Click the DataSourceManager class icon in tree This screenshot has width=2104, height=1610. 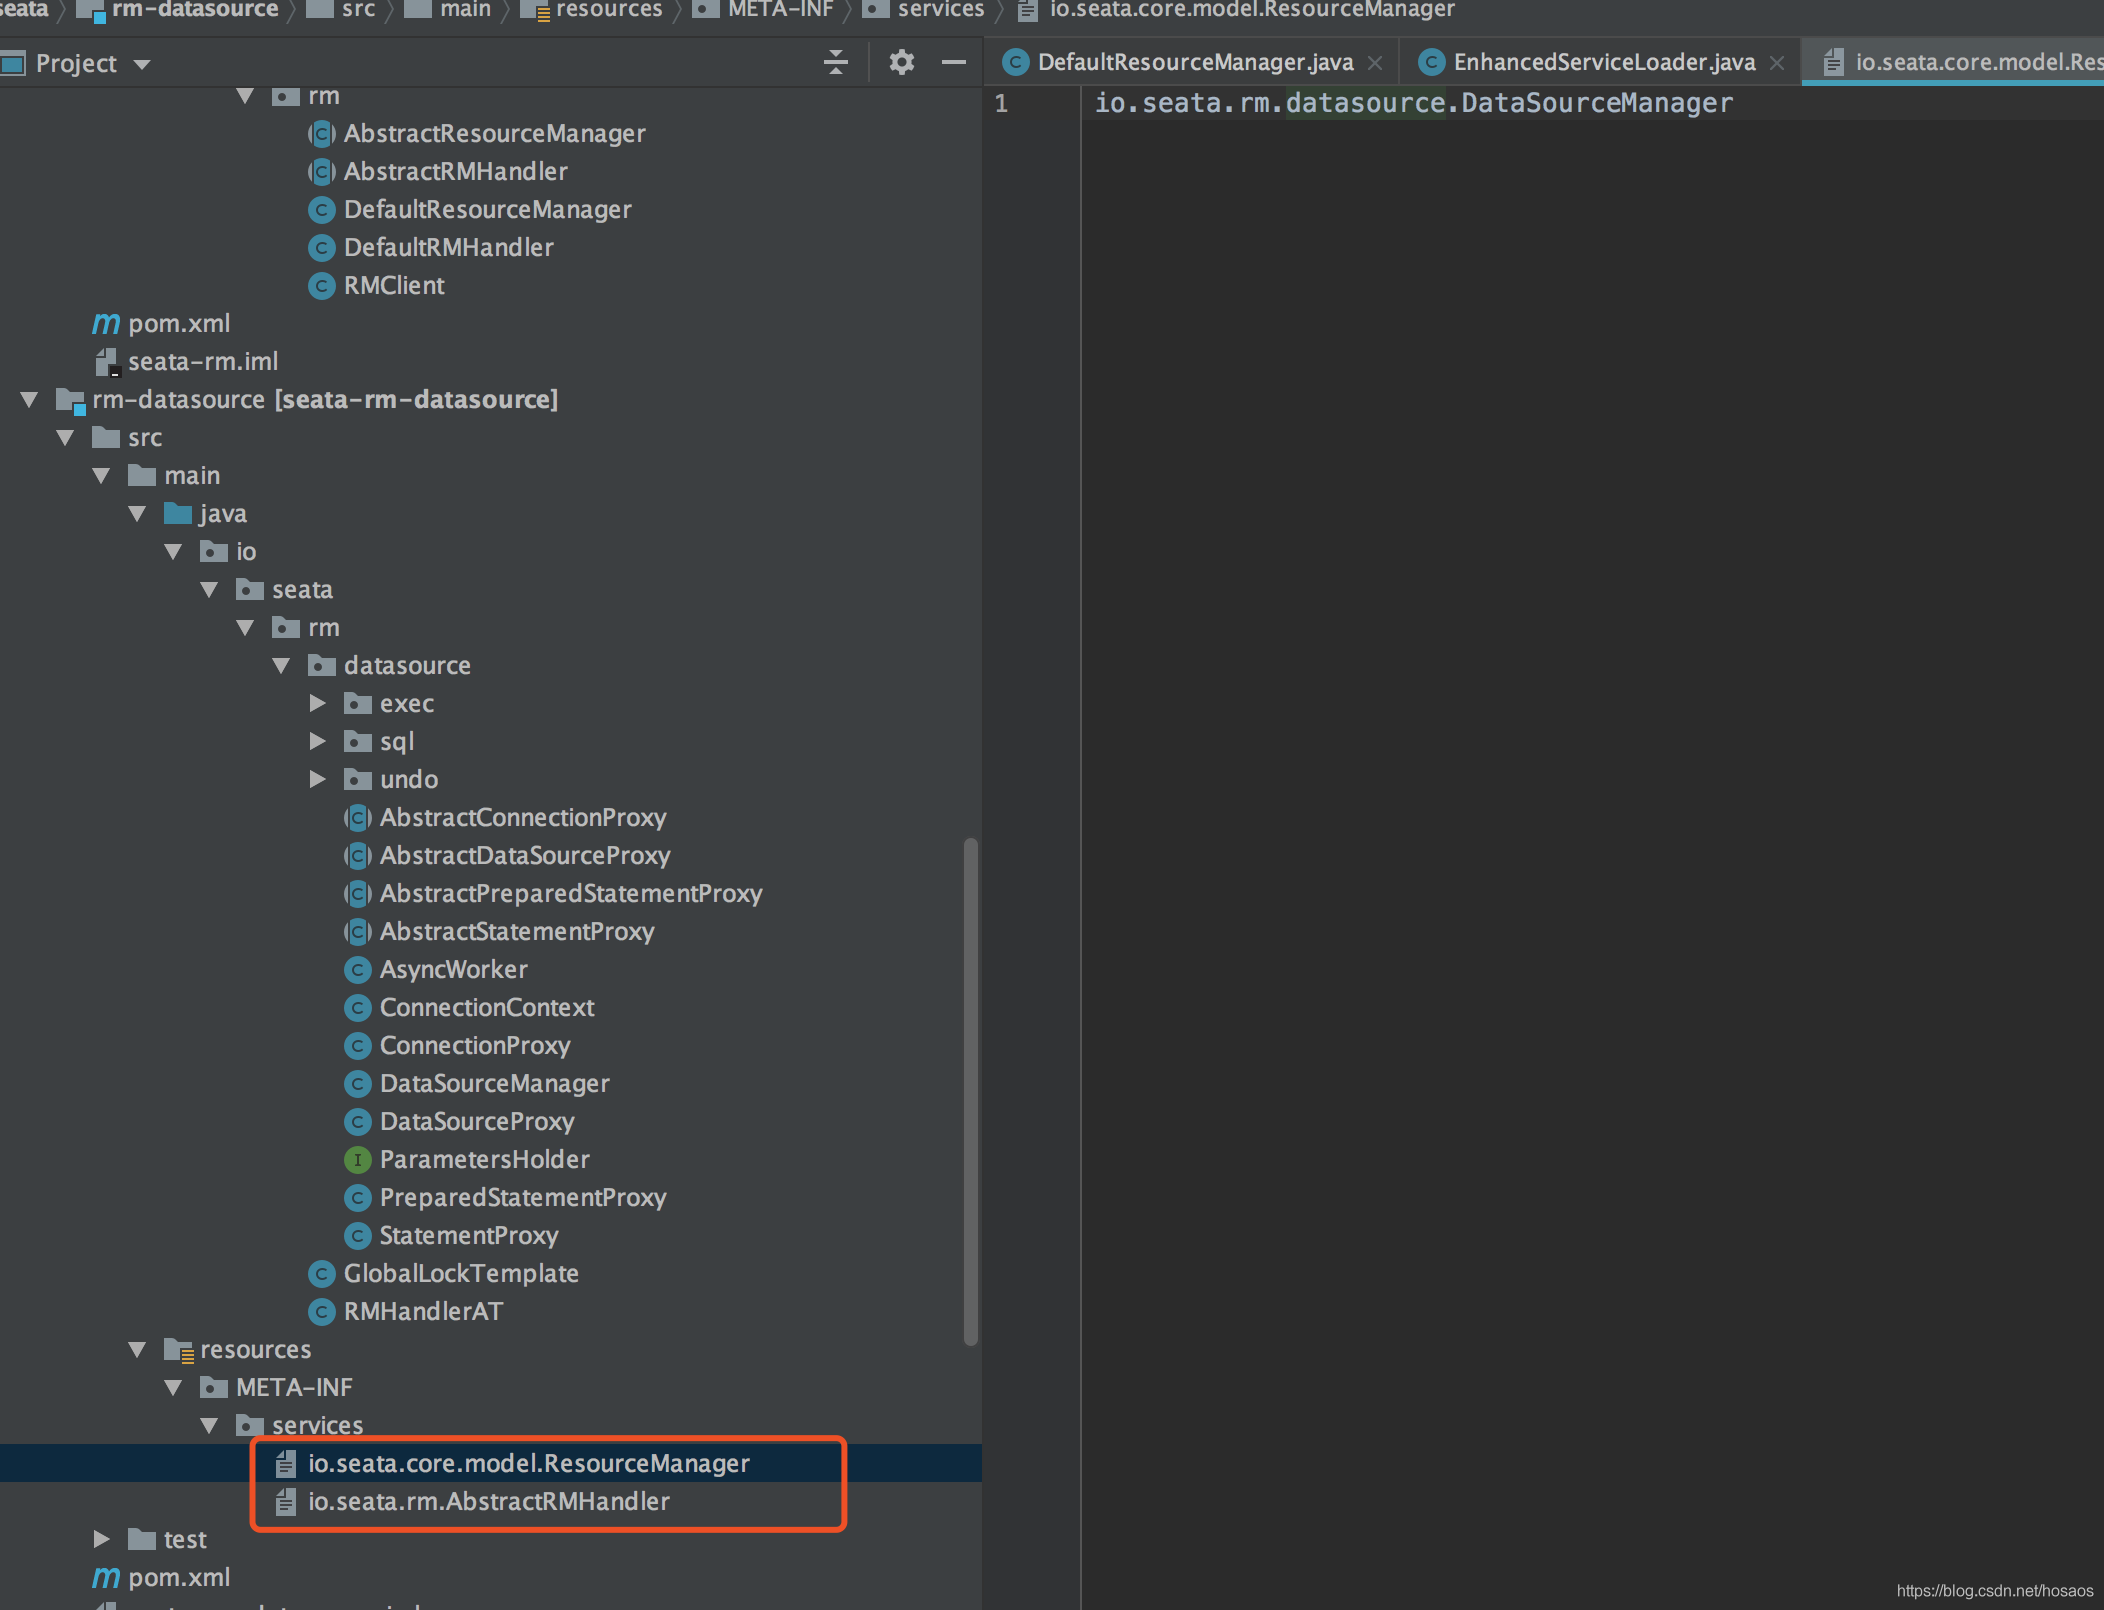(x=357, y=1084)
